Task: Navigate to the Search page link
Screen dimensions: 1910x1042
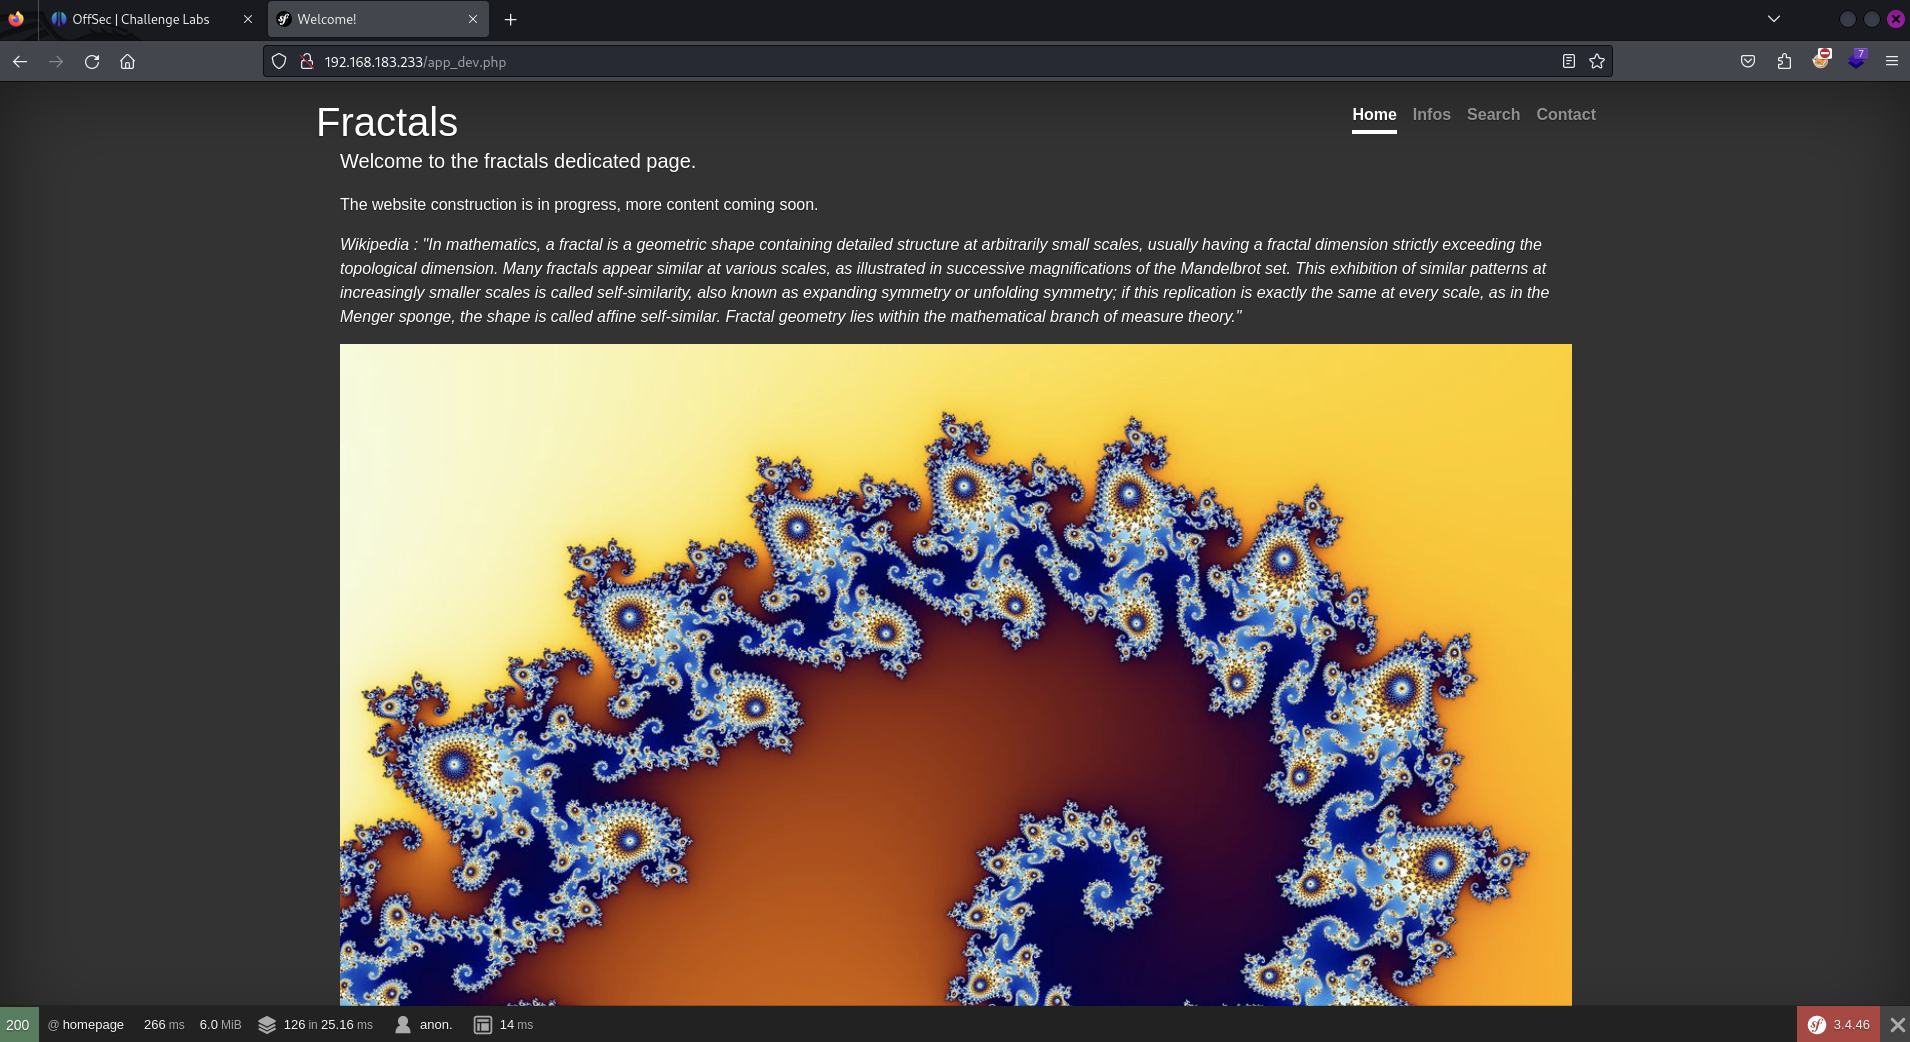Action: tap(1492, 115)
